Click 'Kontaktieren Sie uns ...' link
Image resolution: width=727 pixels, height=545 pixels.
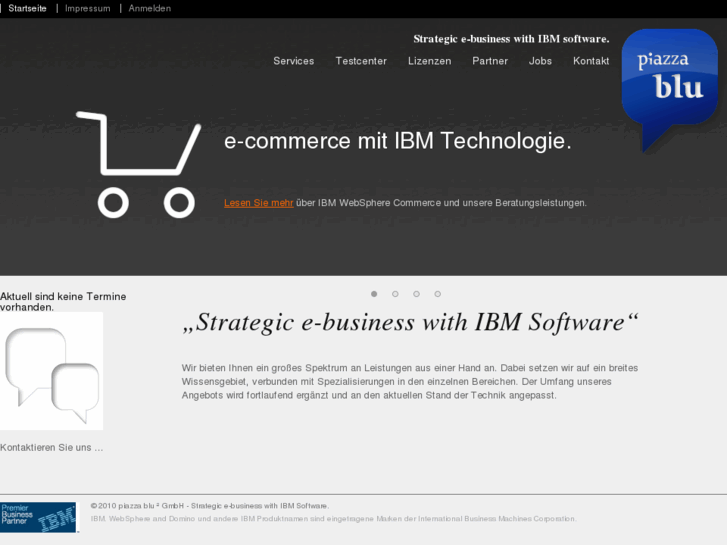pyautogui.click(x=51, y=448)
